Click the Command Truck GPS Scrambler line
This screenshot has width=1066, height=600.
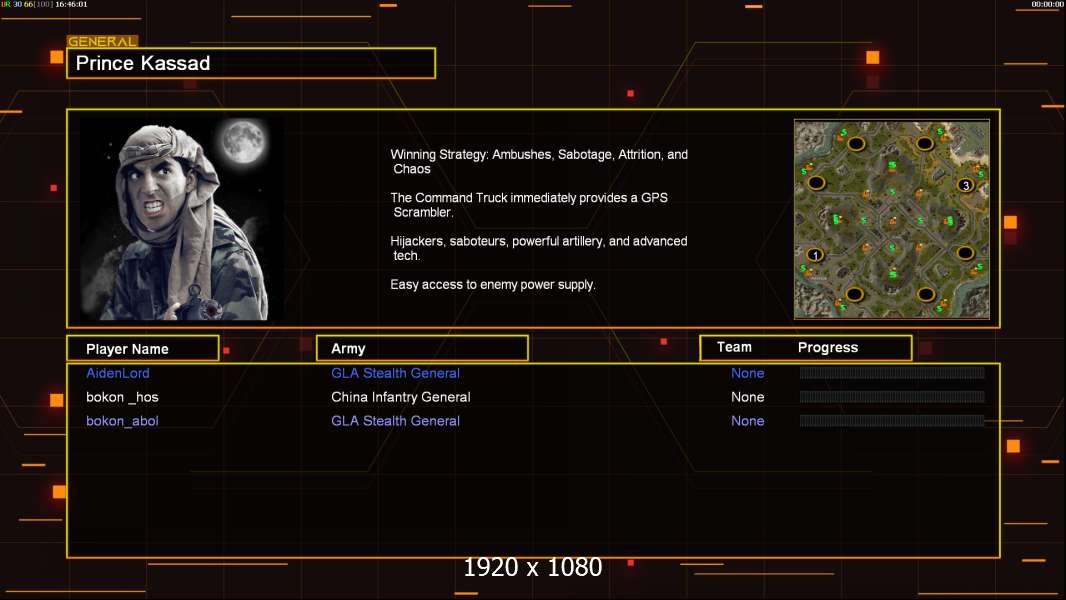click(x=529, y=205)
